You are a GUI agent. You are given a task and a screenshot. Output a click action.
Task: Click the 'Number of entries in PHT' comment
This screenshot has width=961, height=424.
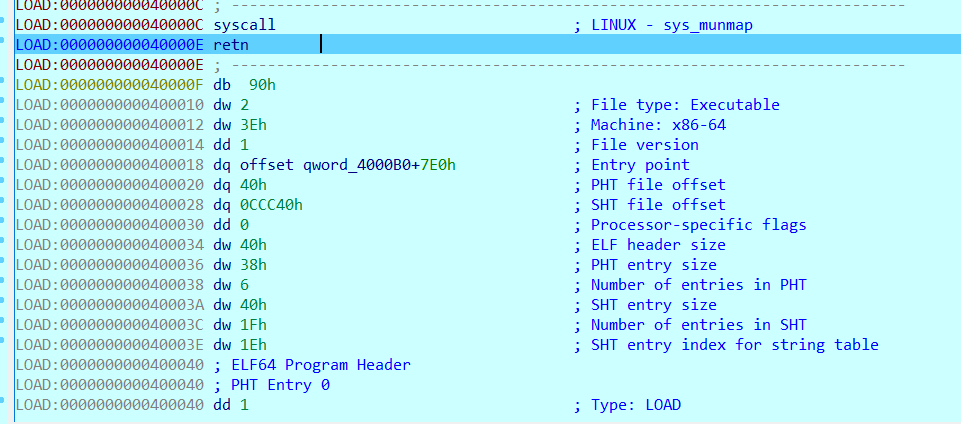coord(698,285)
